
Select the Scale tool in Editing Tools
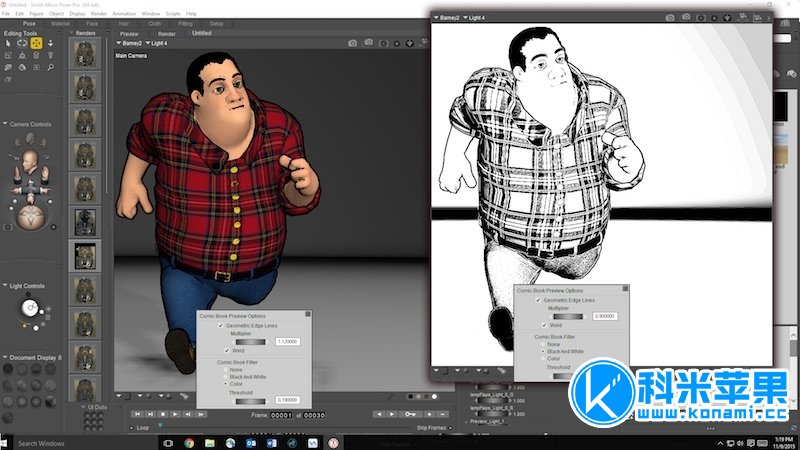click(x=8, y=55)
